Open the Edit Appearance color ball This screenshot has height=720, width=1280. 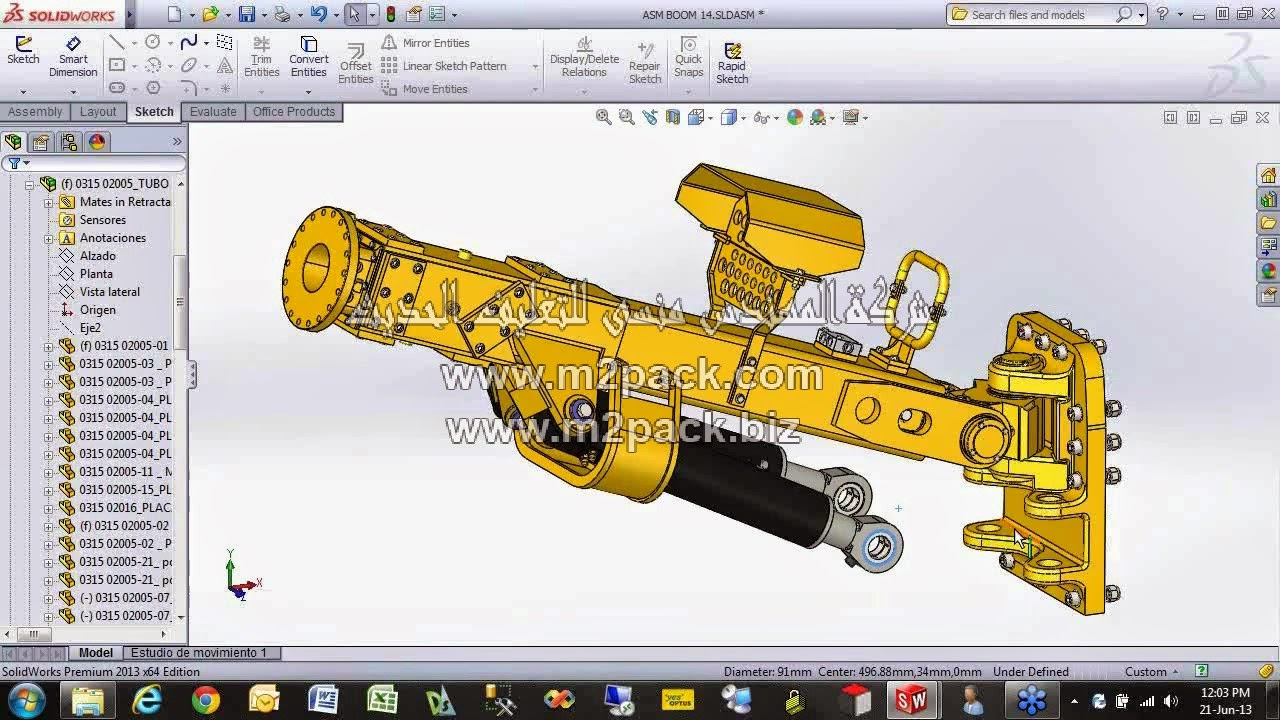(x=795, y=117)
